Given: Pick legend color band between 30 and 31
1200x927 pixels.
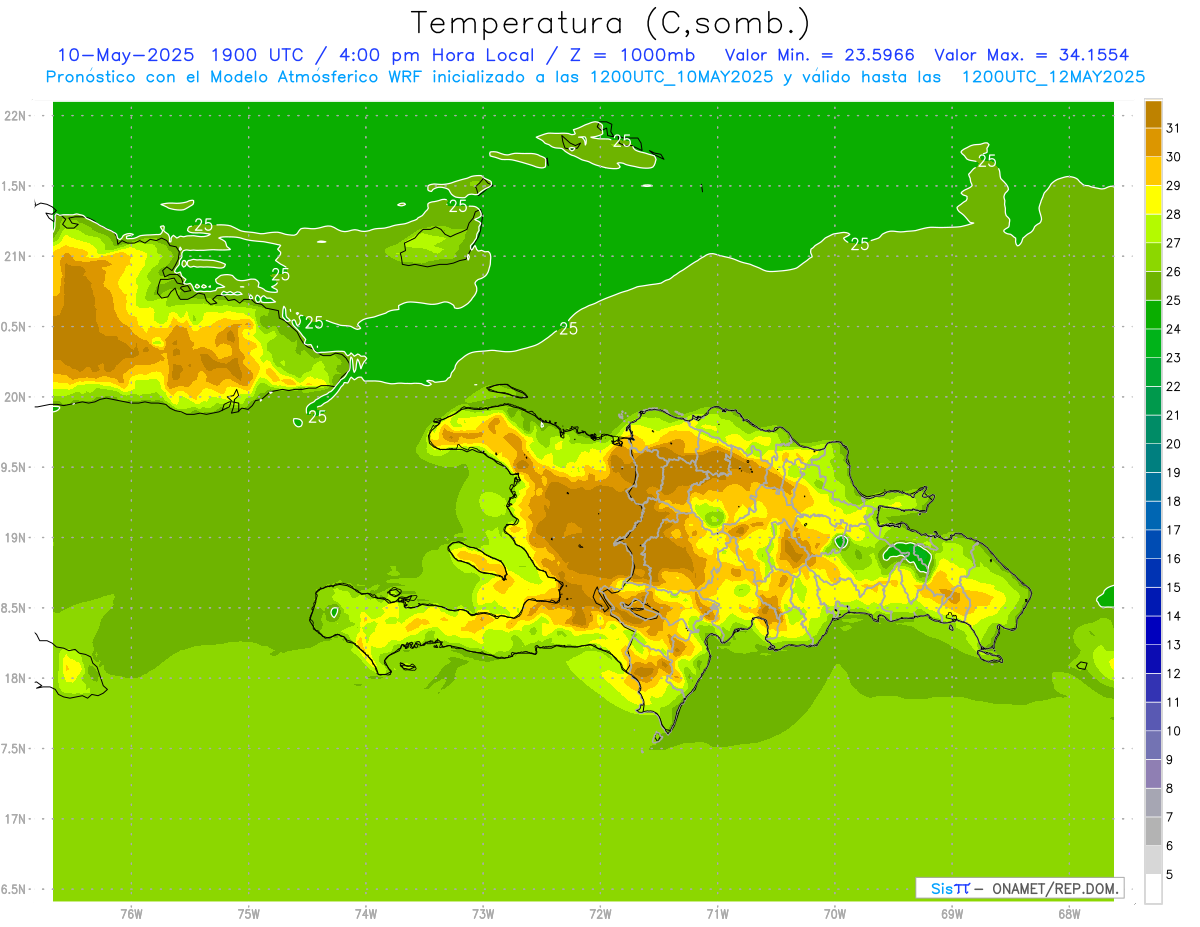Looking at the screenshot, I should 1153,142.
